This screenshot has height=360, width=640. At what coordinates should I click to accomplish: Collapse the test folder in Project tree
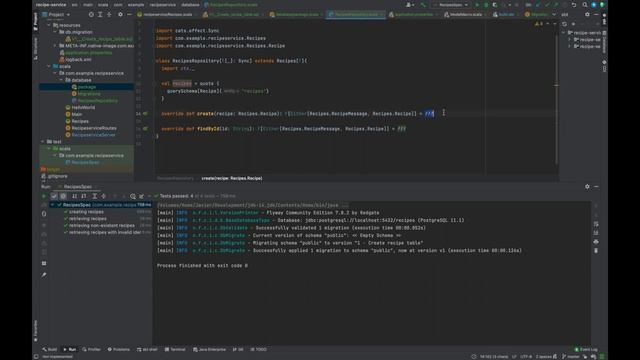click(42, 142)
